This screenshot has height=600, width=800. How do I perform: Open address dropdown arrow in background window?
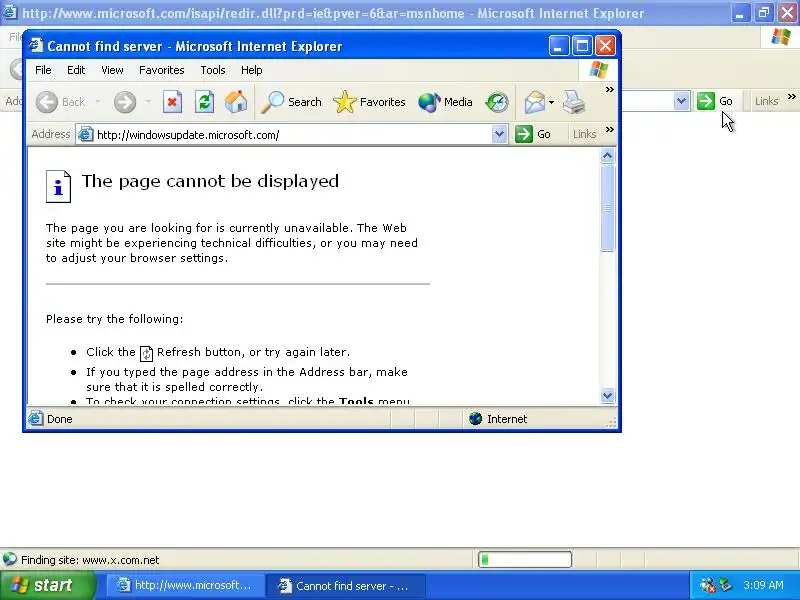click(681, 101)
